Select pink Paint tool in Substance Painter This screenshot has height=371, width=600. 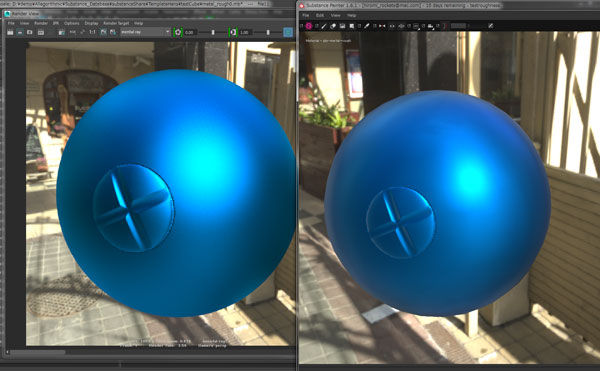[x=308, y=26]
